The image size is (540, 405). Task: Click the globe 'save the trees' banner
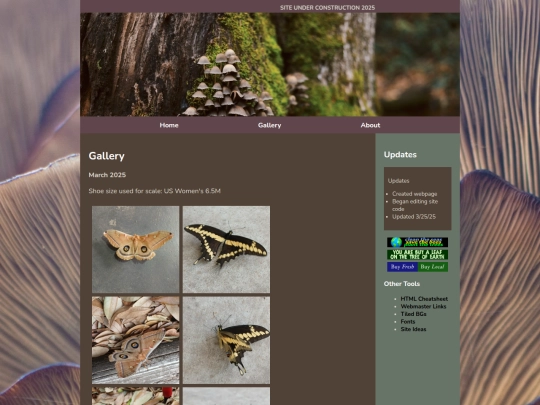tap(417, 242)
